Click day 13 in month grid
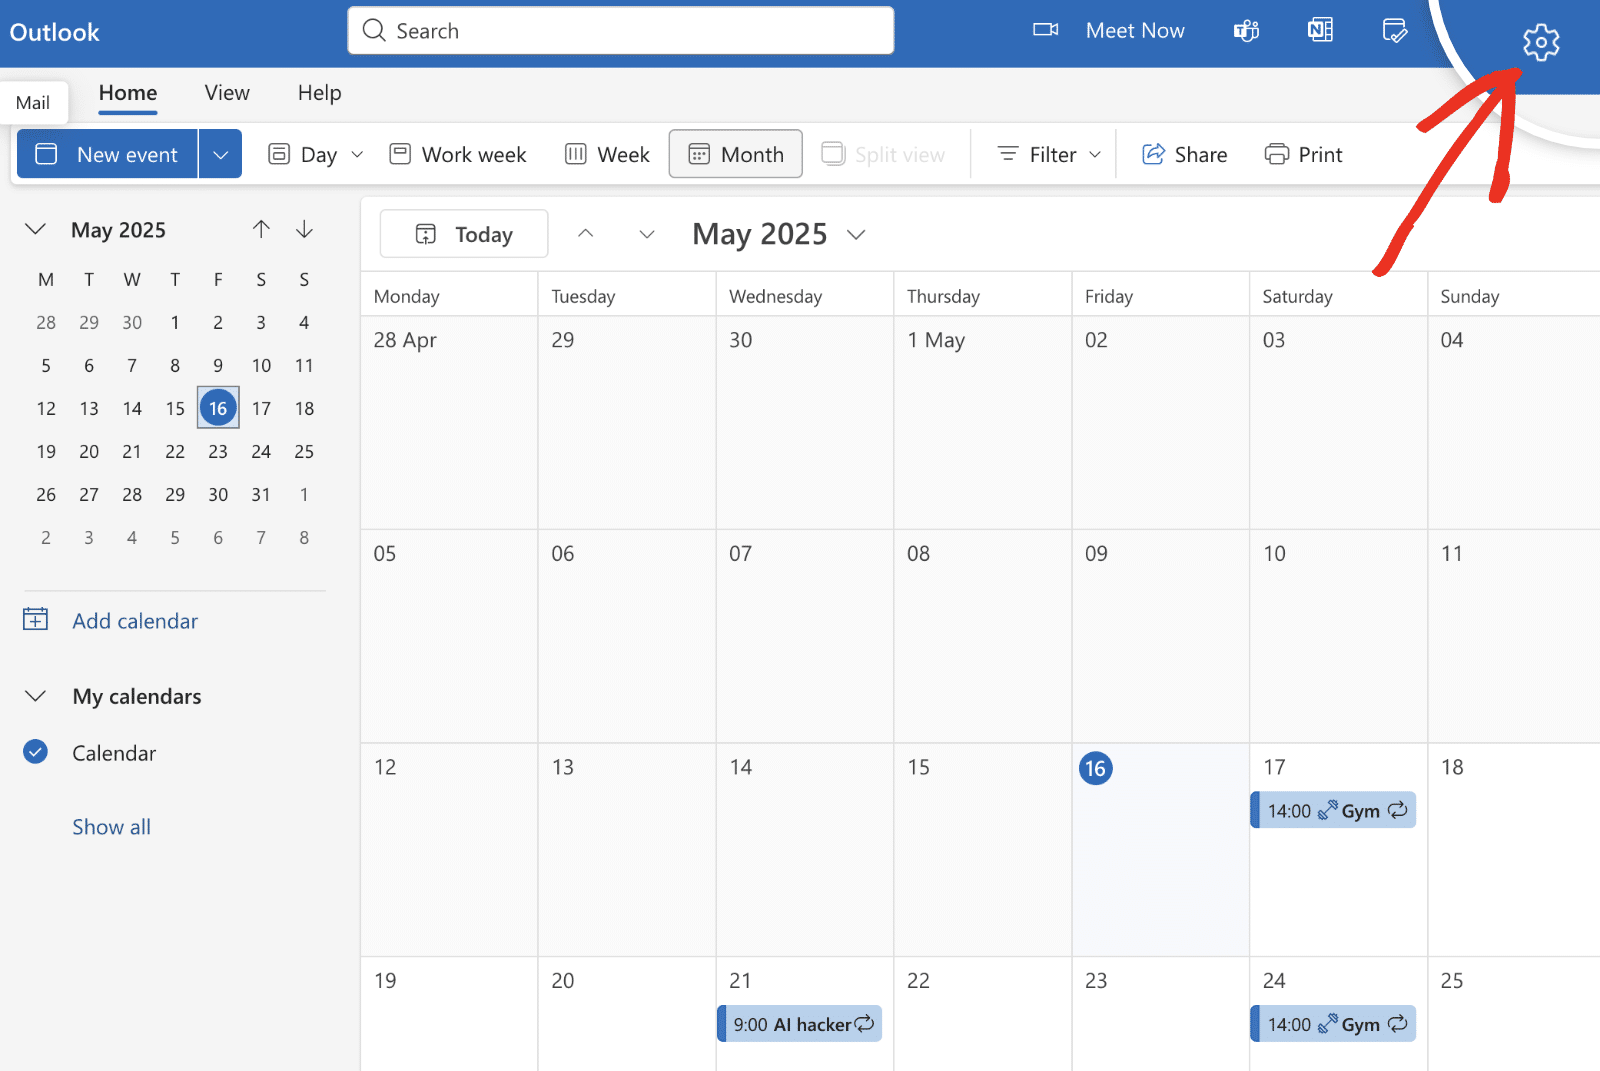Screen dimensions: 1600x1071 click(x=627, y=850)
